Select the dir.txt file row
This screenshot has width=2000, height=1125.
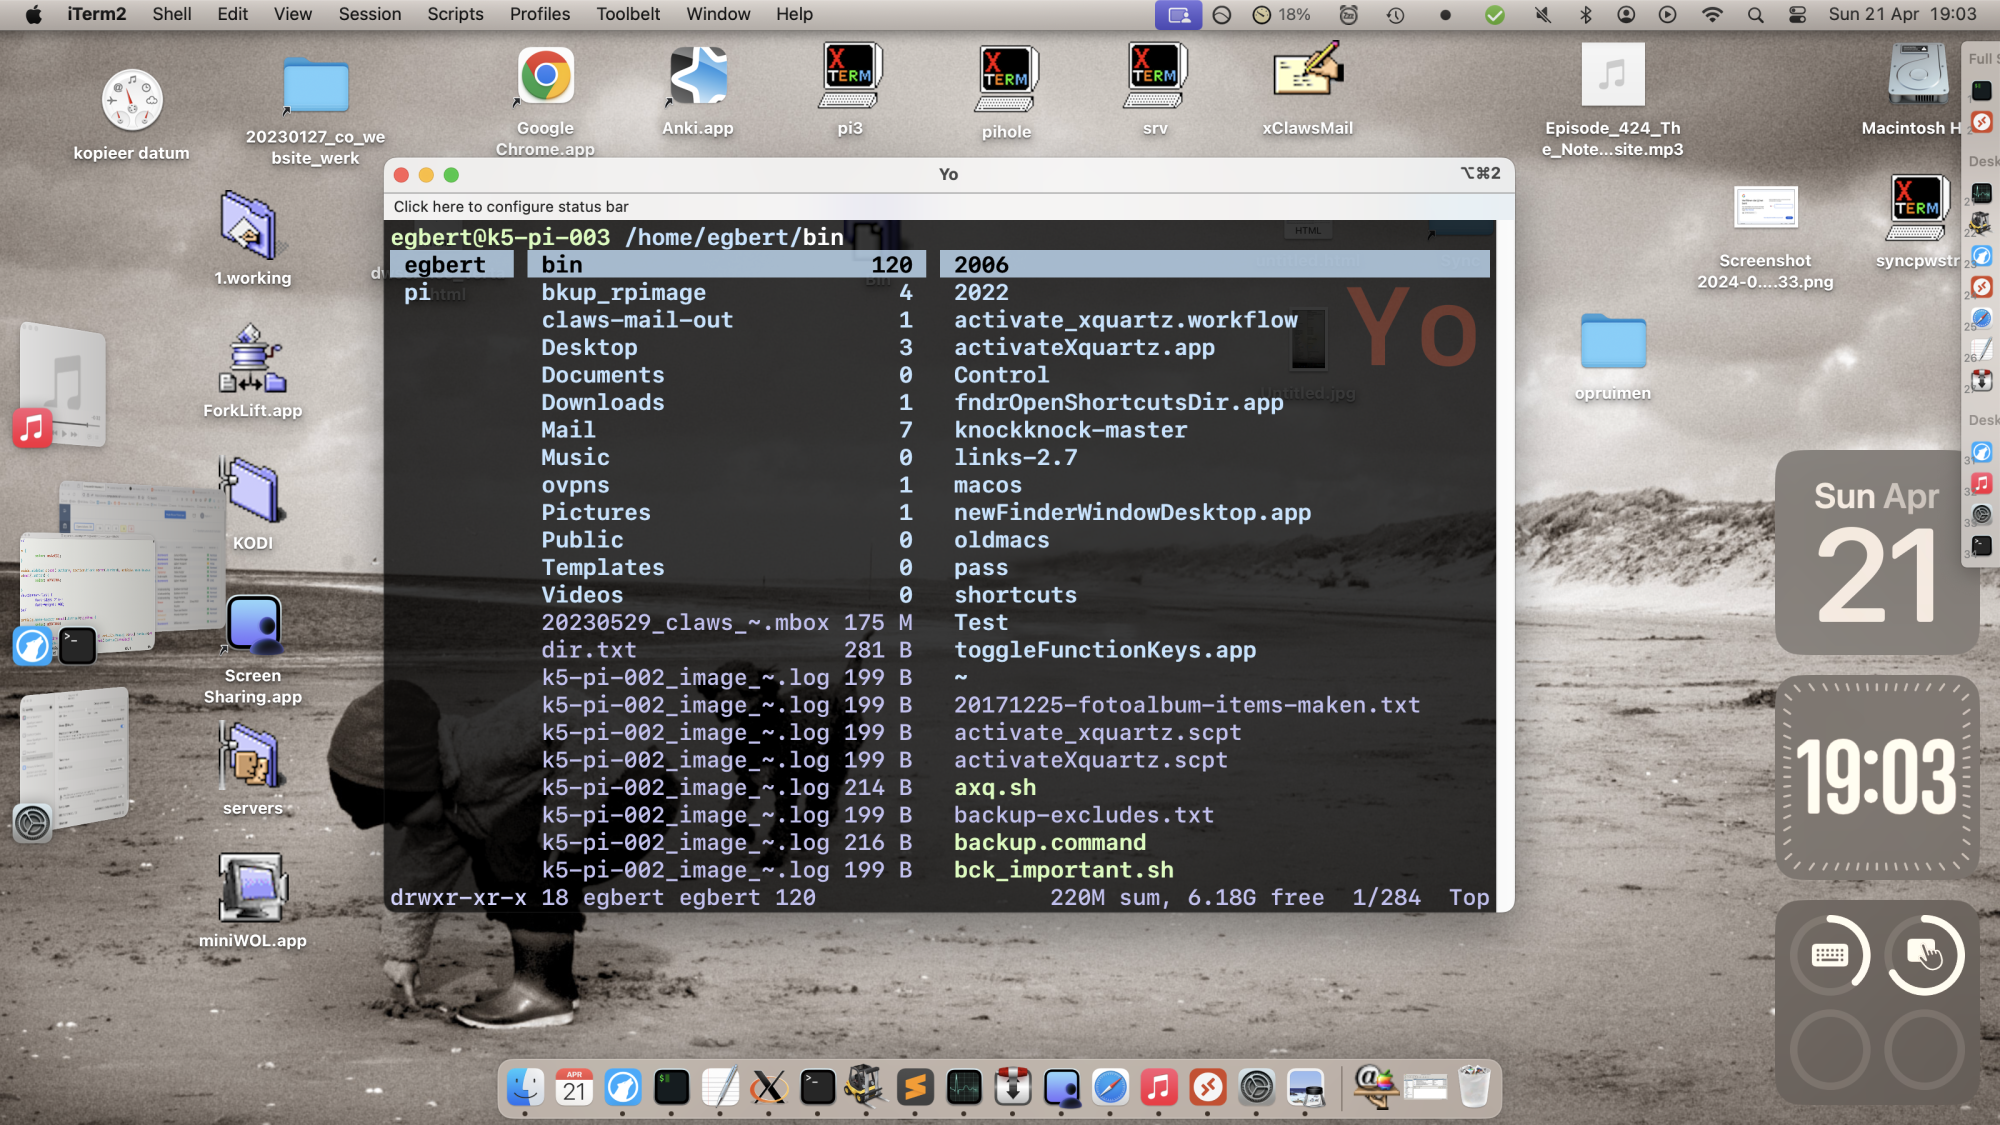pos(726,650)
